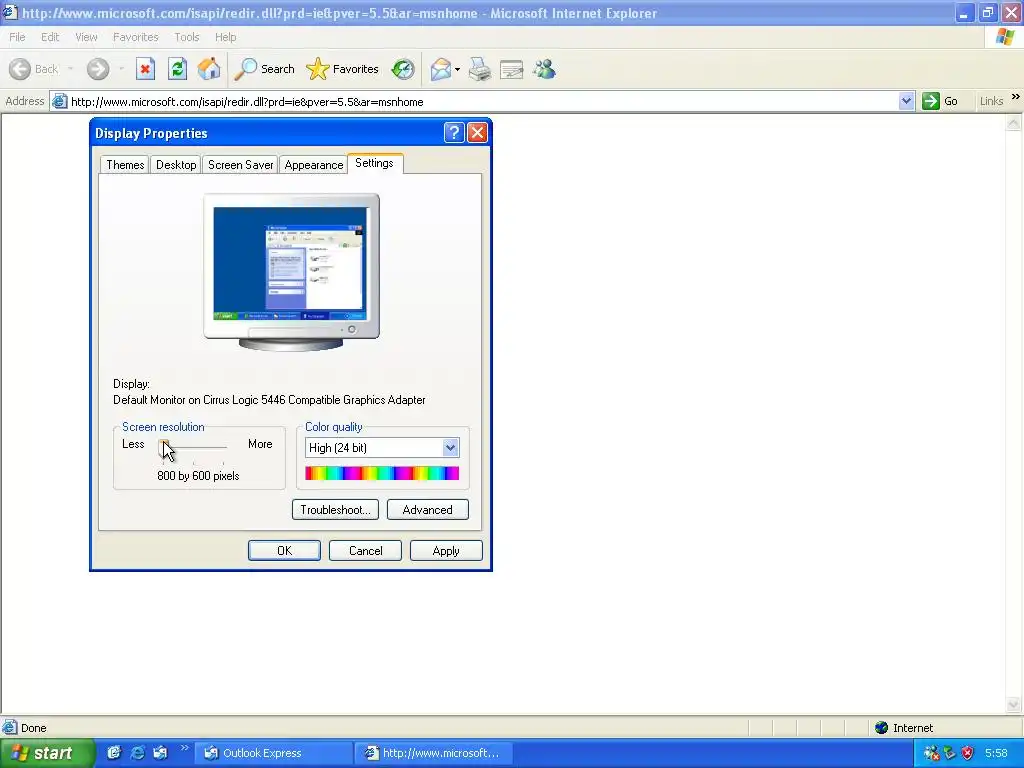This screenshot has height=768, width=1024.
Task: Click the monitor preview image
Action: [291, 272]
